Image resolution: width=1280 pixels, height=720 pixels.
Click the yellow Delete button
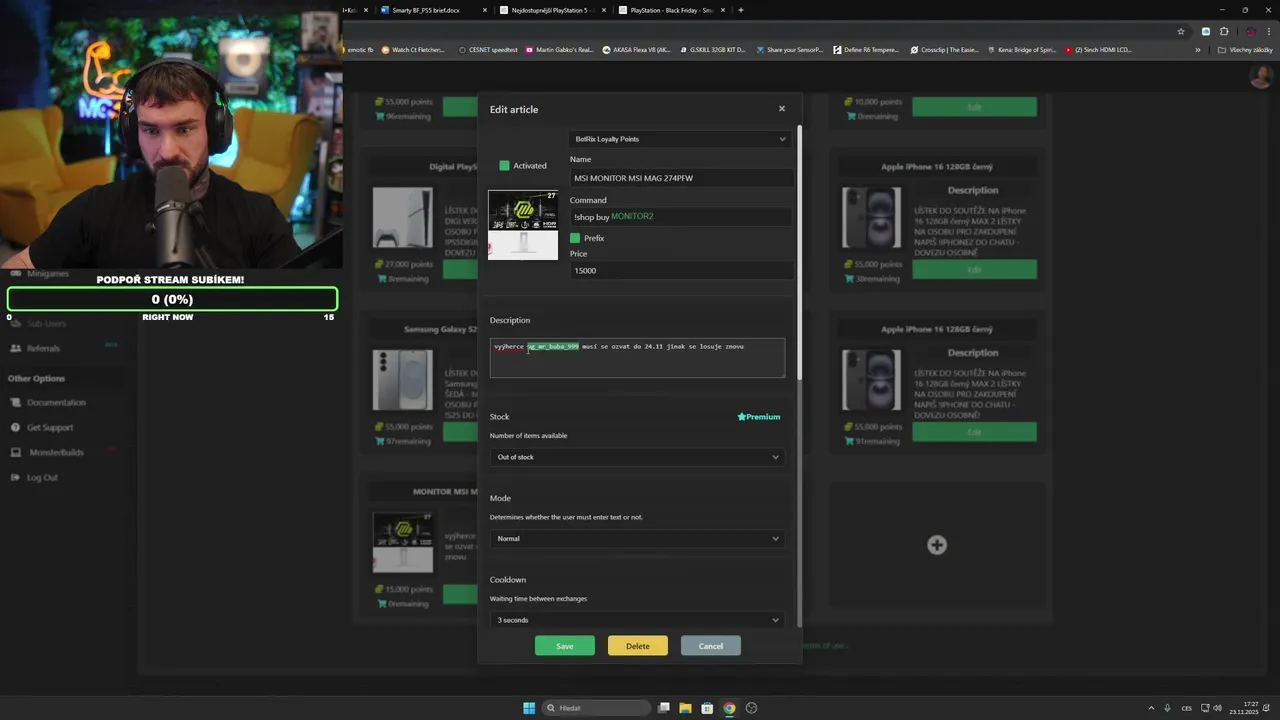638,646
